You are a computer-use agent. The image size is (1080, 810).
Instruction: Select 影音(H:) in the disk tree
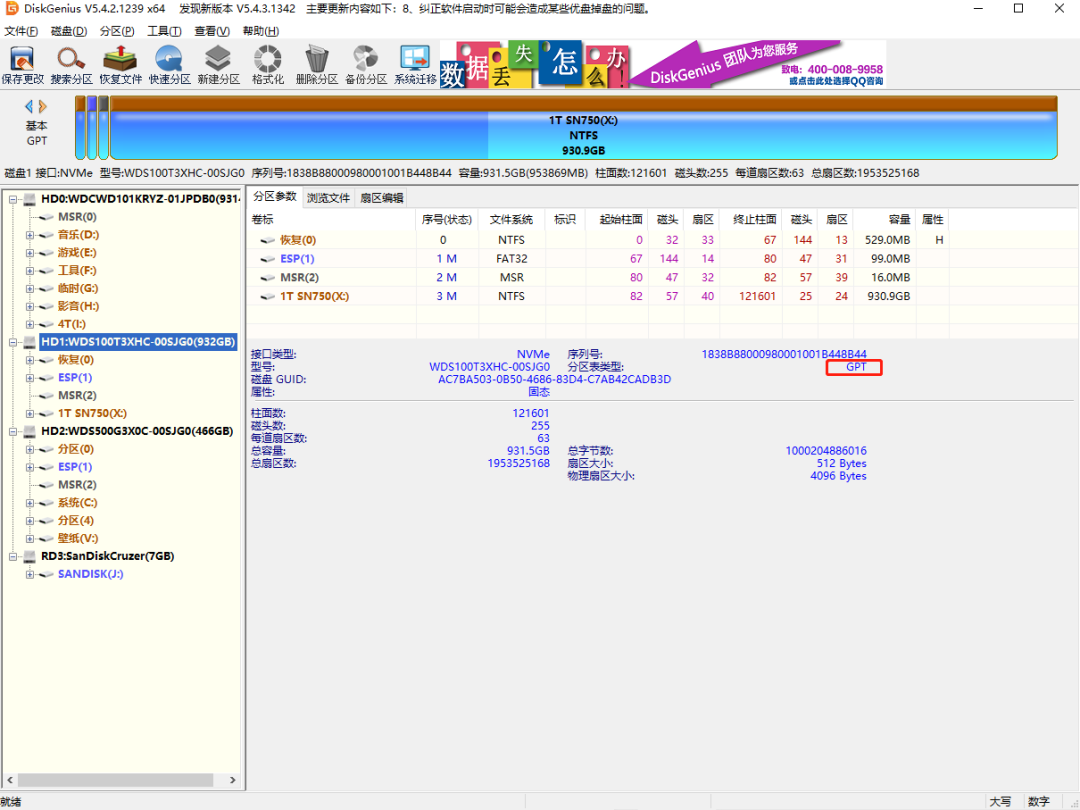[78, 307]
